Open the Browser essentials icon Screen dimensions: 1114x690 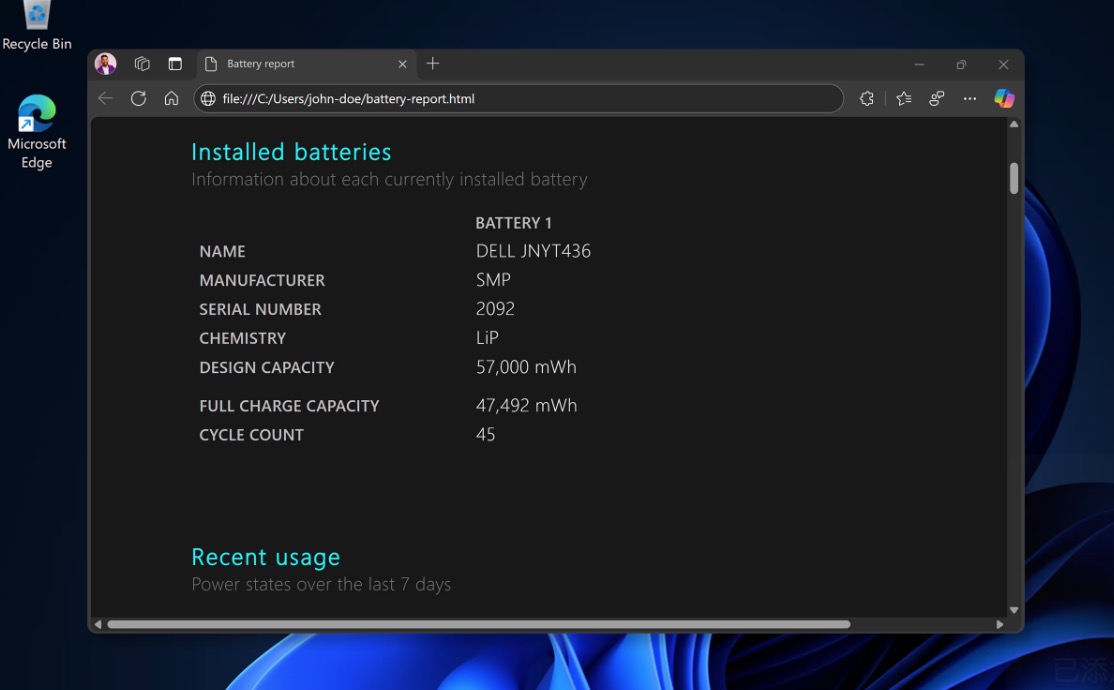937,99
